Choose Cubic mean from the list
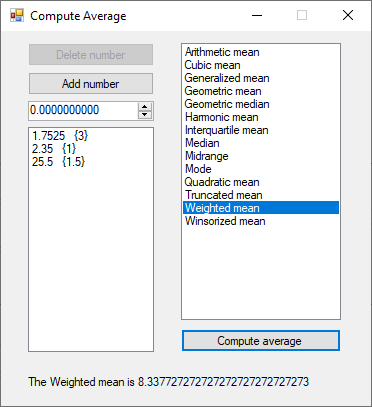372x407 pixels. (261, 65)
